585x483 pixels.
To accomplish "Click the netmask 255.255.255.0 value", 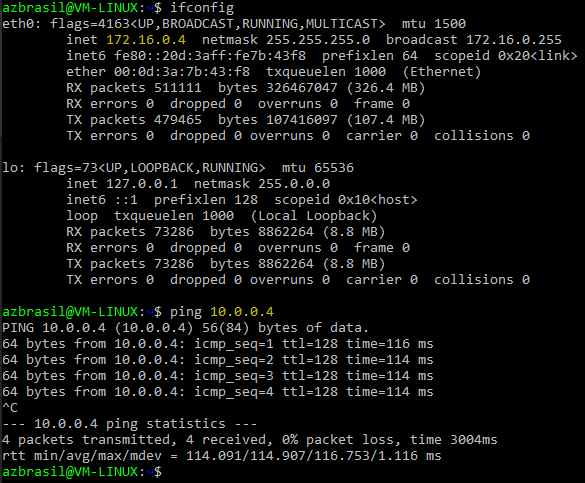I will [x=318, y=40].
